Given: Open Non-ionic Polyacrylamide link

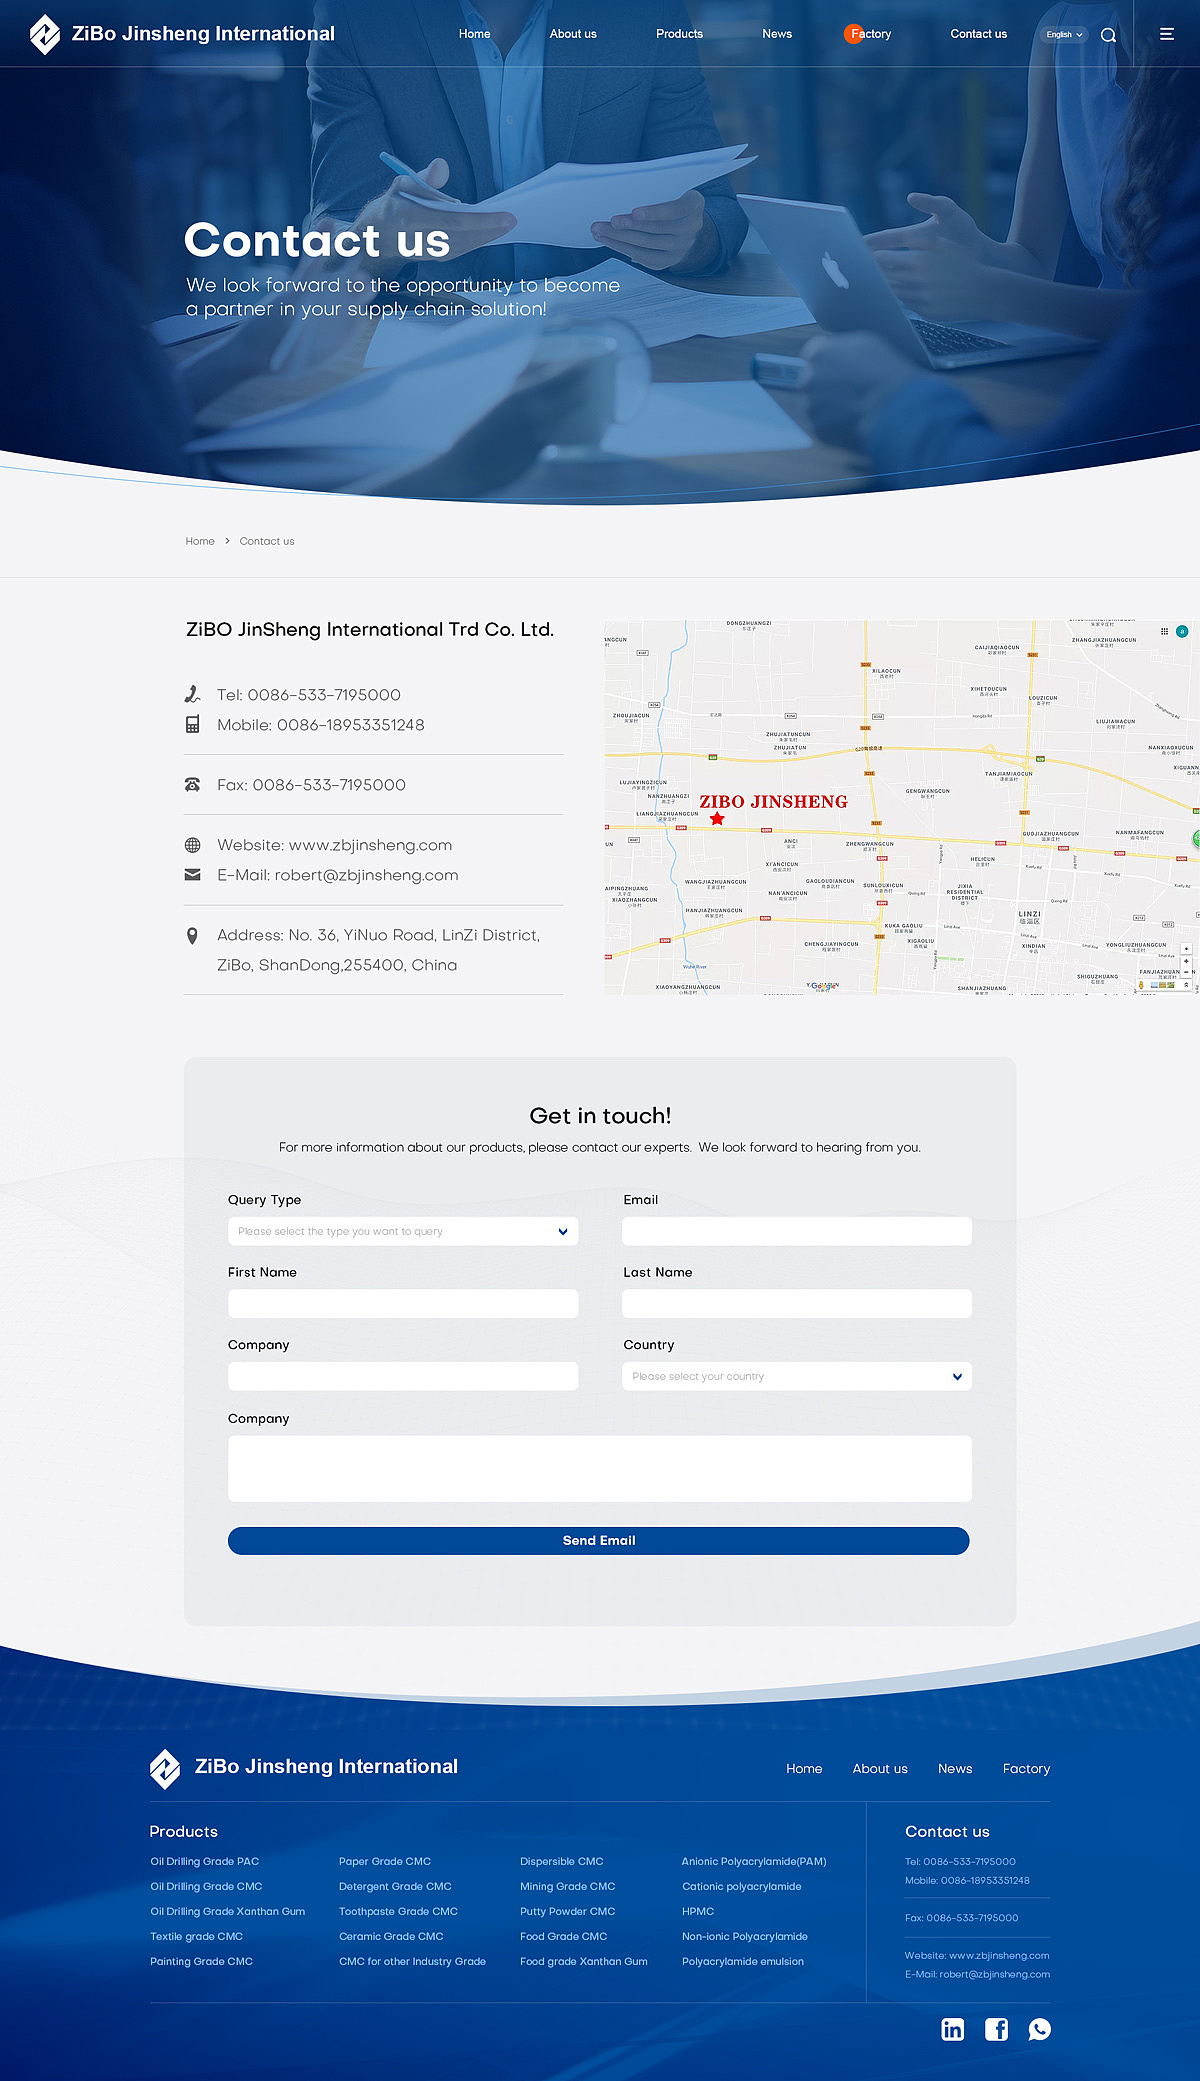Looking at the screenshot, I should coord(745,1936).
